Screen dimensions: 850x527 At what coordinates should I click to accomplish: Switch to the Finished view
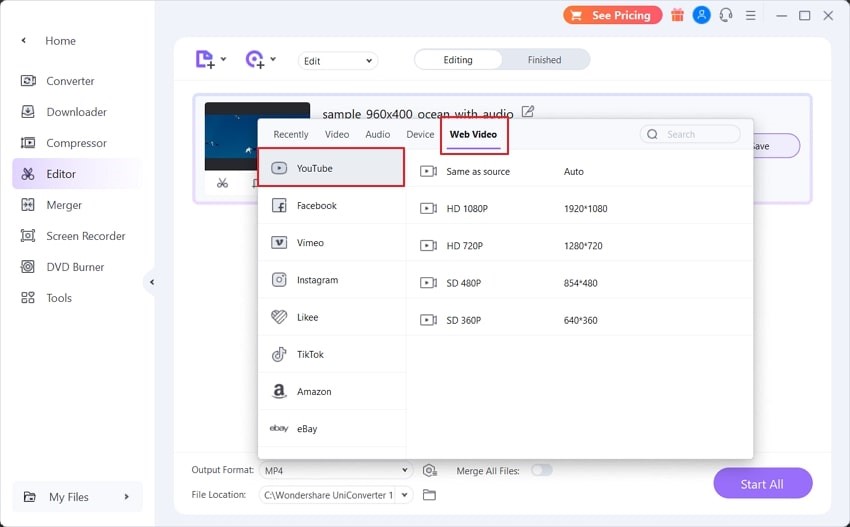click(544, 60)
